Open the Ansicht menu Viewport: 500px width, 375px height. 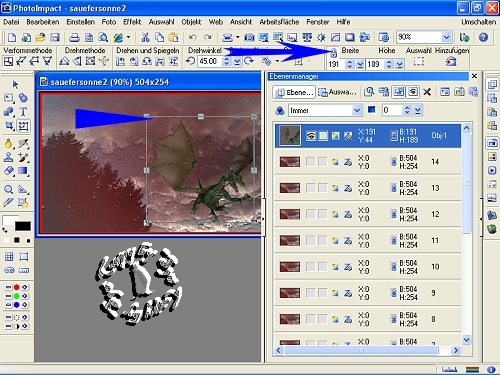[x=241, y=22]
